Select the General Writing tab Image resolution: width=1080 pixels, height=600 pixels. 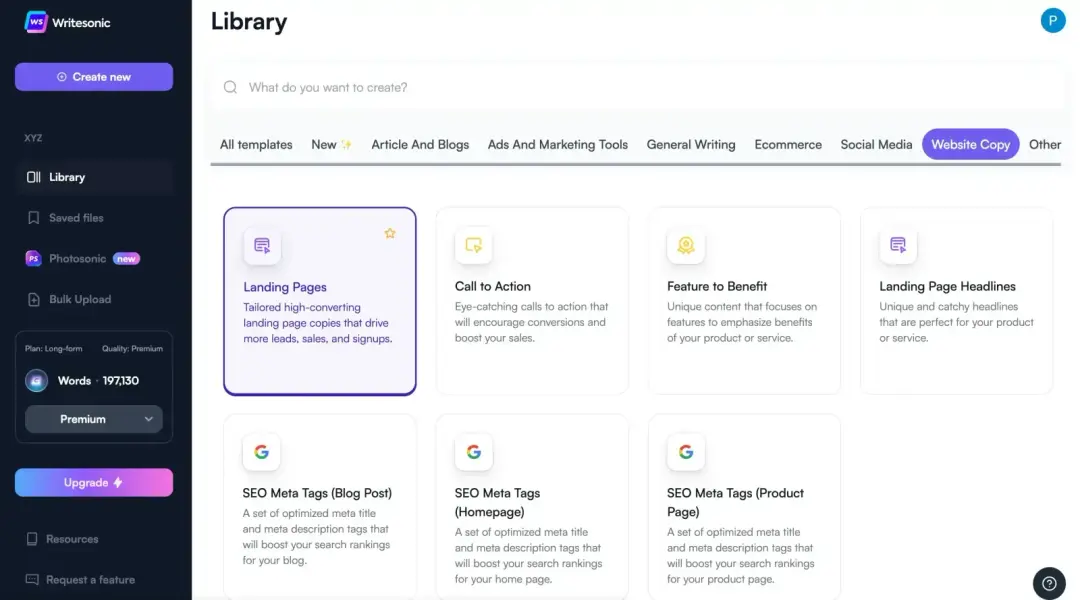click(x=691, y=145)
